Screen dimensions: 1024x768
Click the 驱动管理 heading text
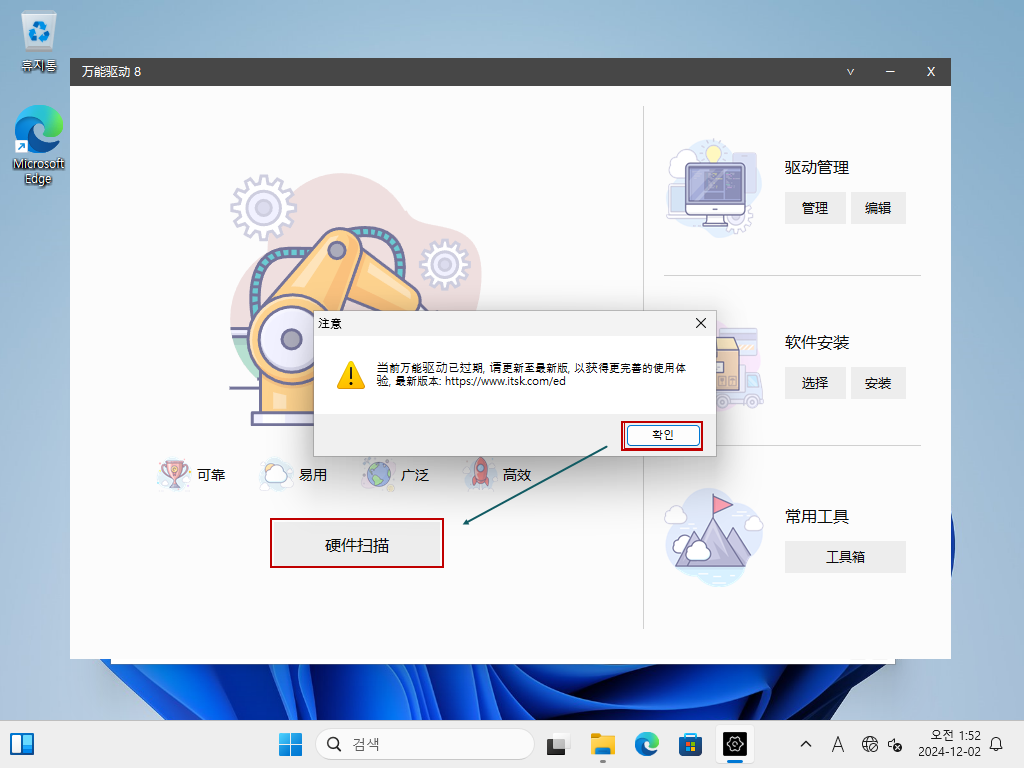(x=816, y=168)
